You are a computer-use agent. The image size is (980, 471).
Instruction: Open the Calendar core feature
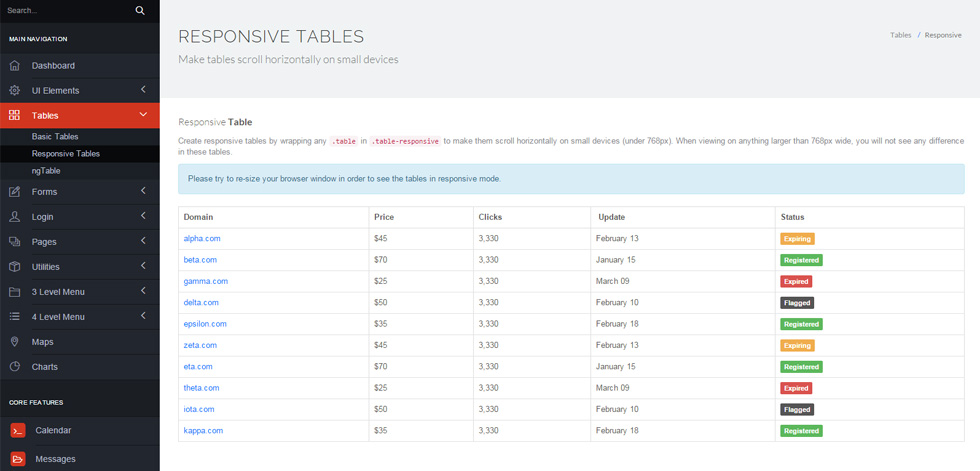click(x=80, y=430)
